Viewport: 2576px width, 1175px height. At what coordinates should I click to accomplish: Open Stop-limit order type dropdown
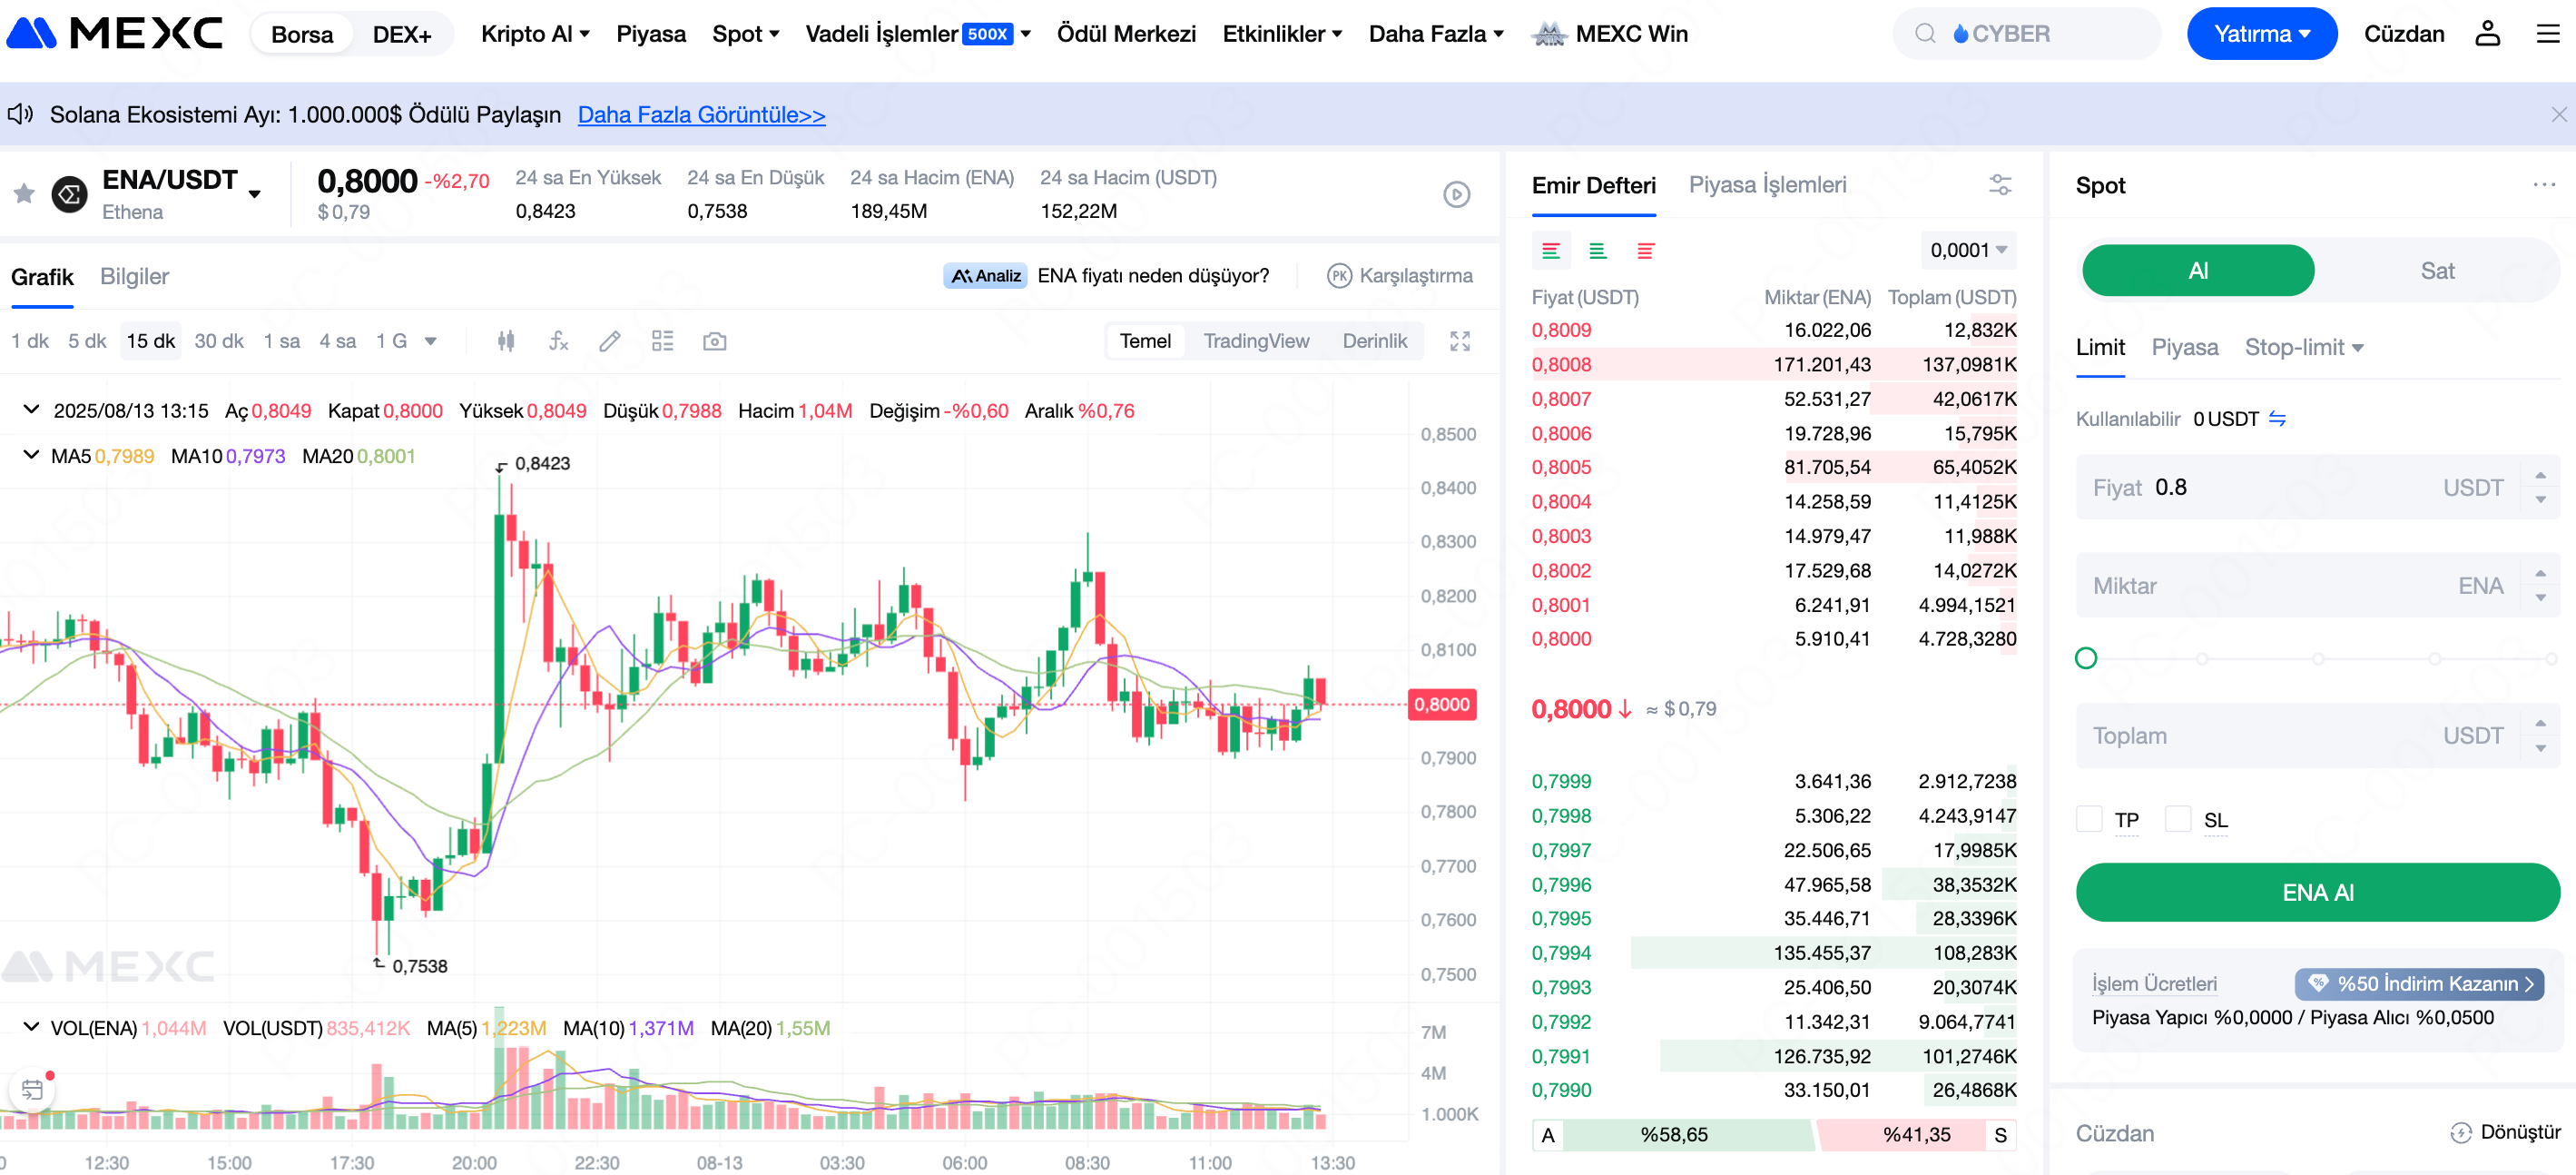tap(2303, 347)
